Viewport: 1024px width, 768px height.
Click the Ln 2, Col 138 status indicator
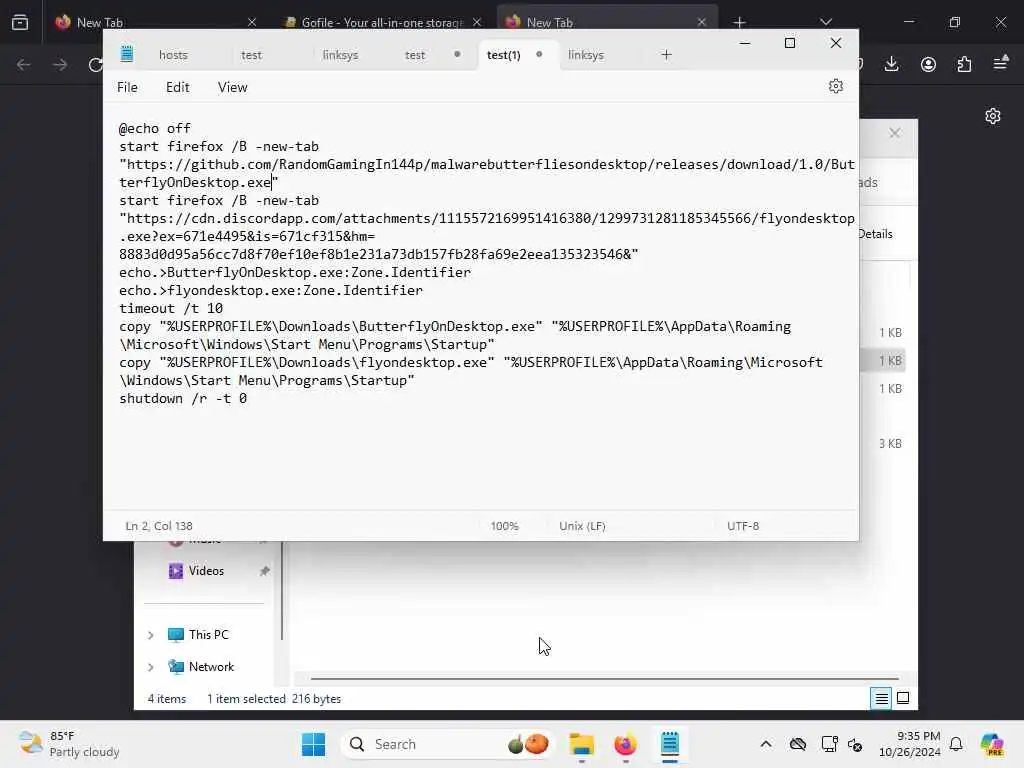click(x=159, y=526)
